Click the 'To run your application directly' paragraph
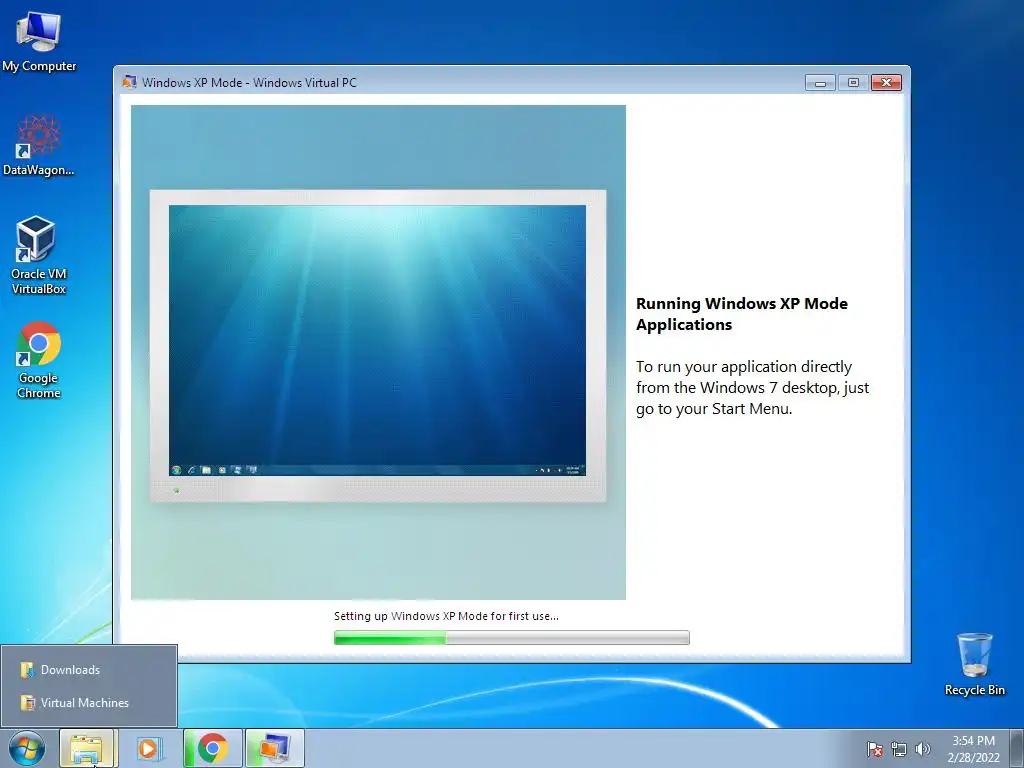 click(x=752, y=387)
